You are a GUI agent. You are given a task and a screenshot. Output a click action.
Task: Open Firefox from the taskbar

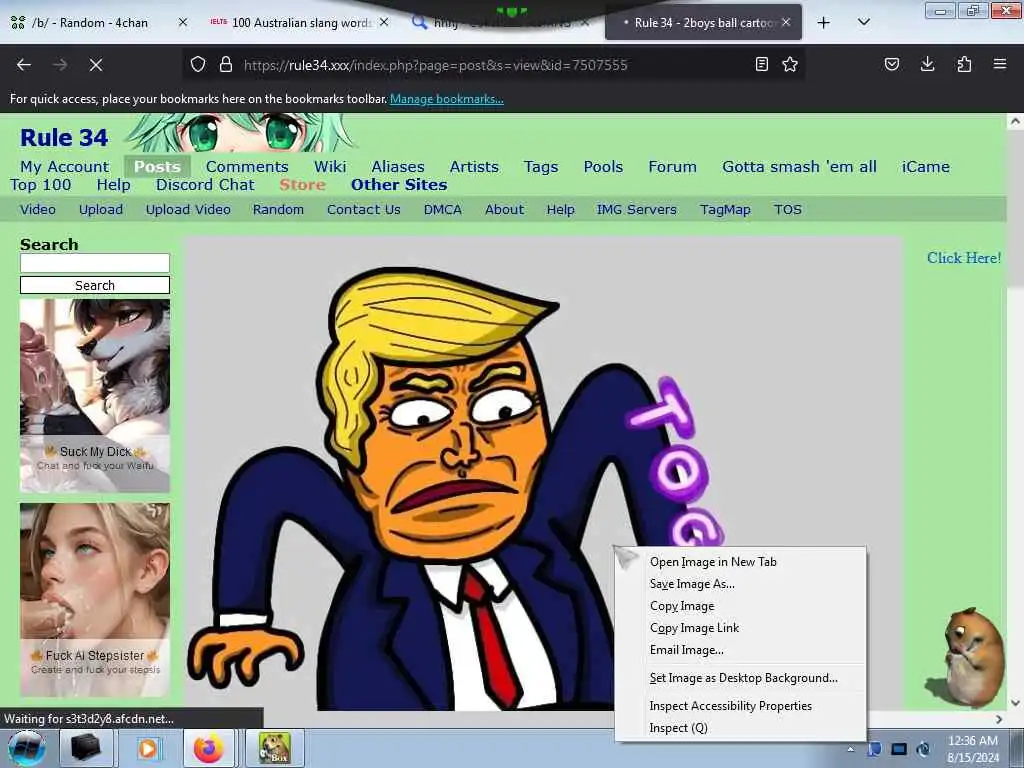[208, 748]
